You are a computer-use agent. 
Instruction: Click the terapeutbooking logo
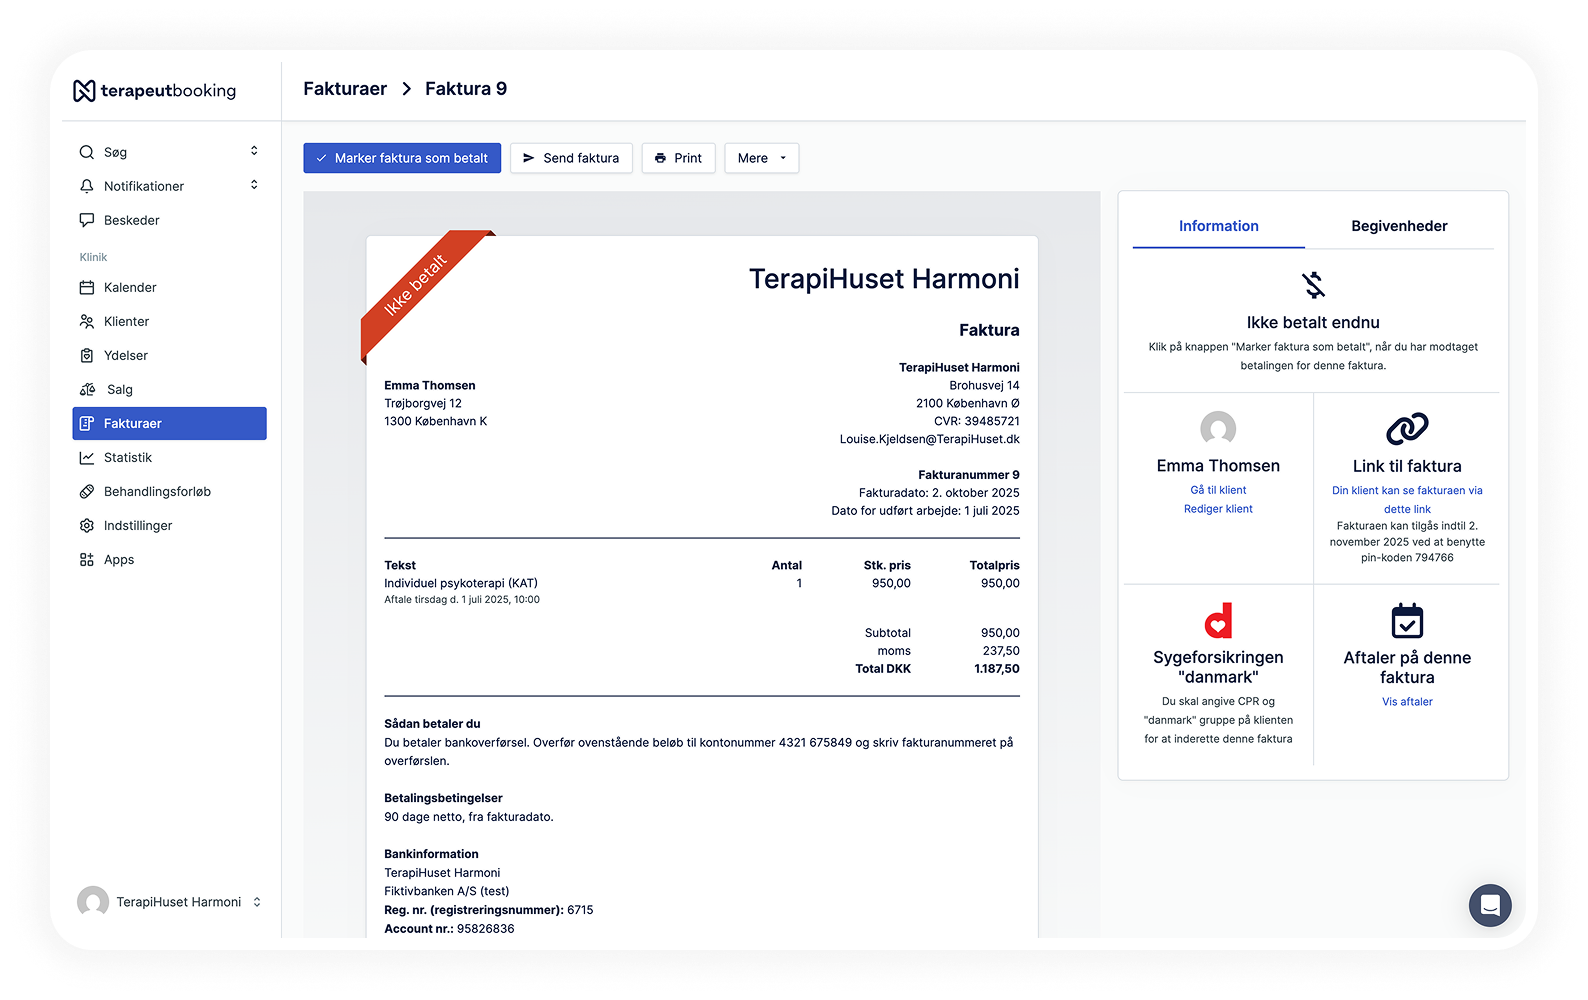pyautogui.click(x=155, y=91)
